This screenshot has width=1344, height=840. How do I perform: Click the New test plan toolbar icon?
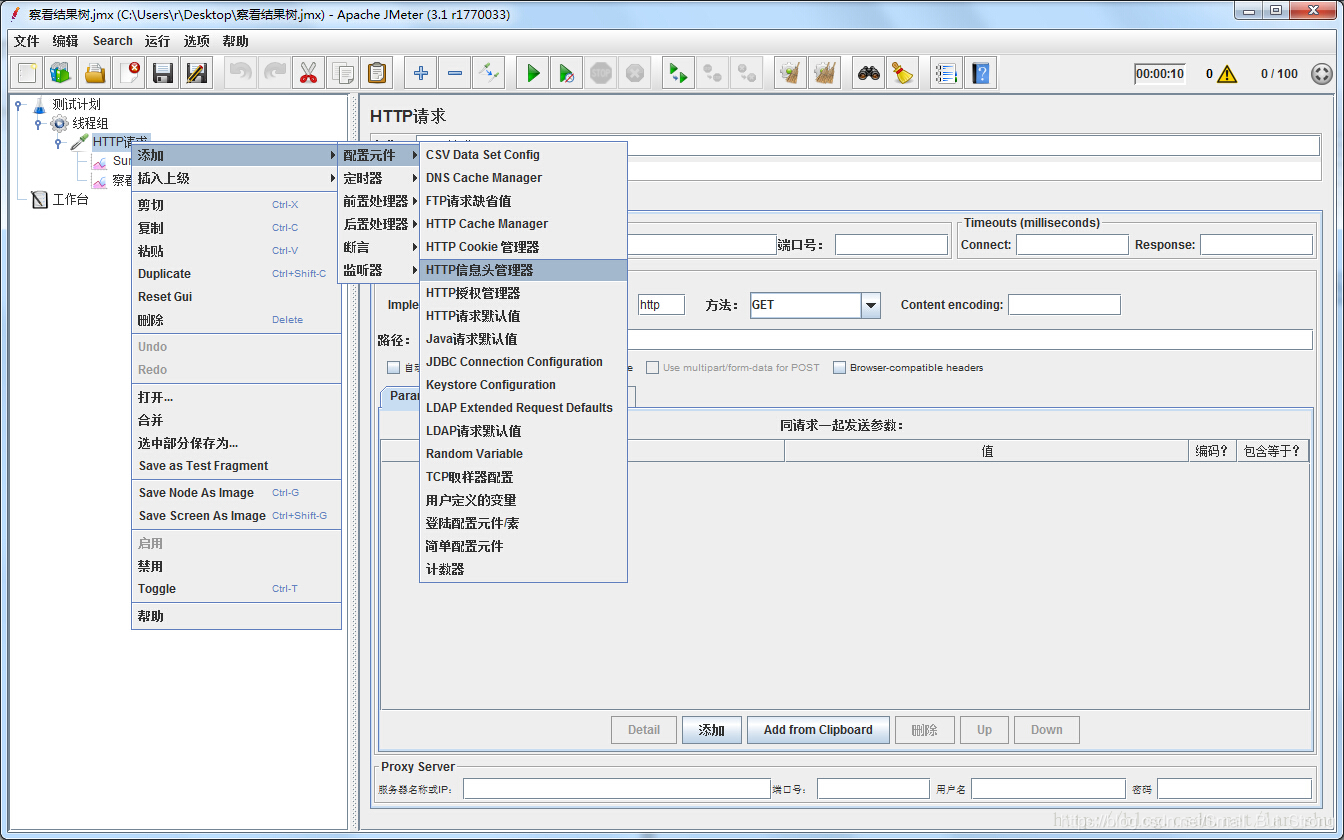[x=27, y=73]
